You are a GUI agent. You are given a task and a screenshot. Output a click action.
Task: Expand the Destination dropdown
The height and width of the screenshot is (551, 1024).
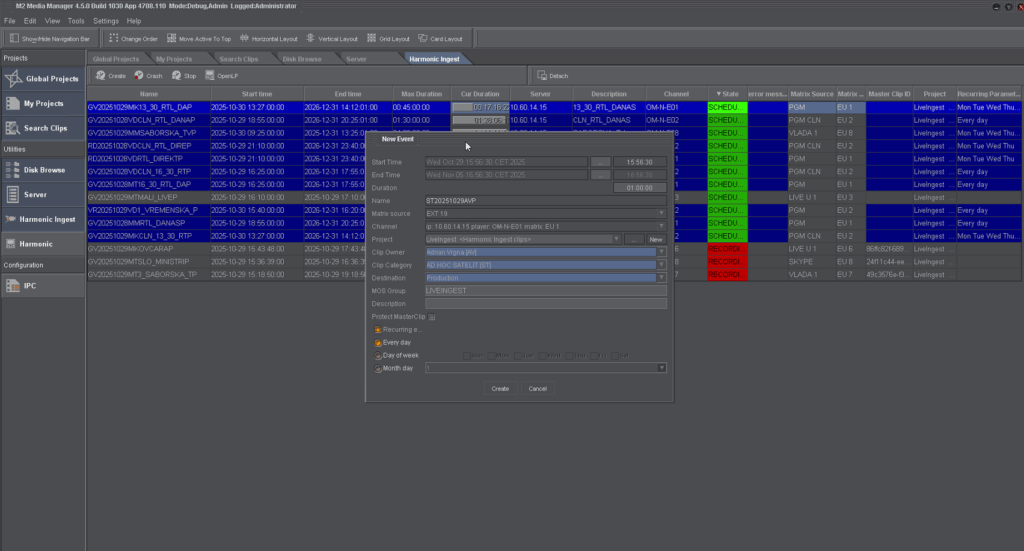coord(661,278)
